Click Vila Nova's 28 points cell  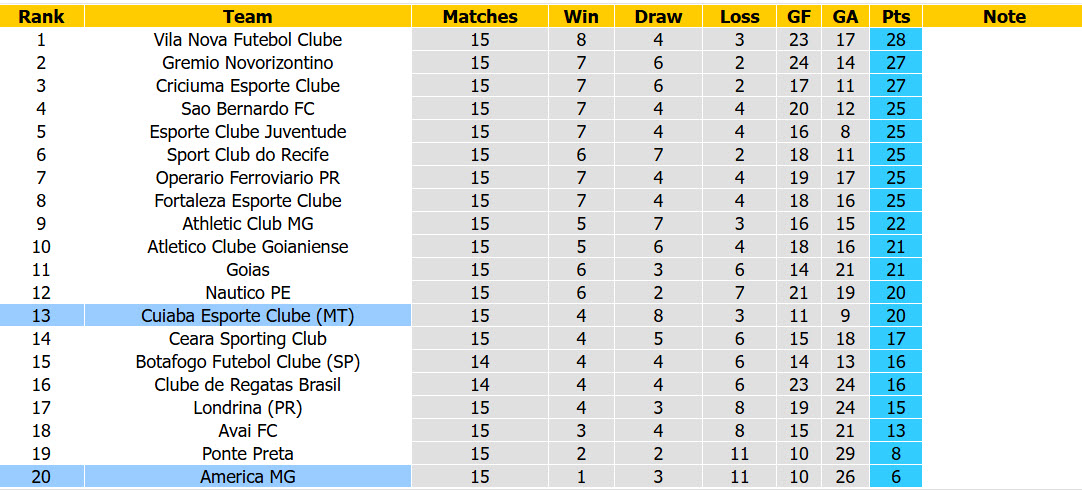tap(896, 40)
